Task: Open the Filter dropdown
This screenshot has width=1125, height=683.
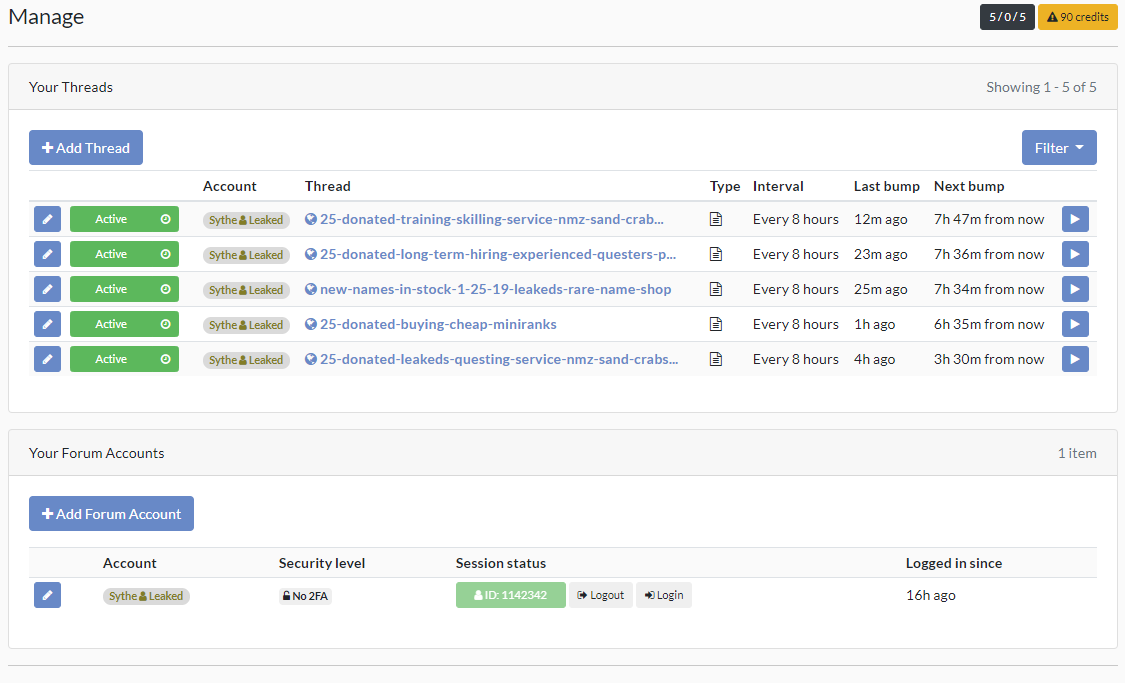Action: point(1058,148)
